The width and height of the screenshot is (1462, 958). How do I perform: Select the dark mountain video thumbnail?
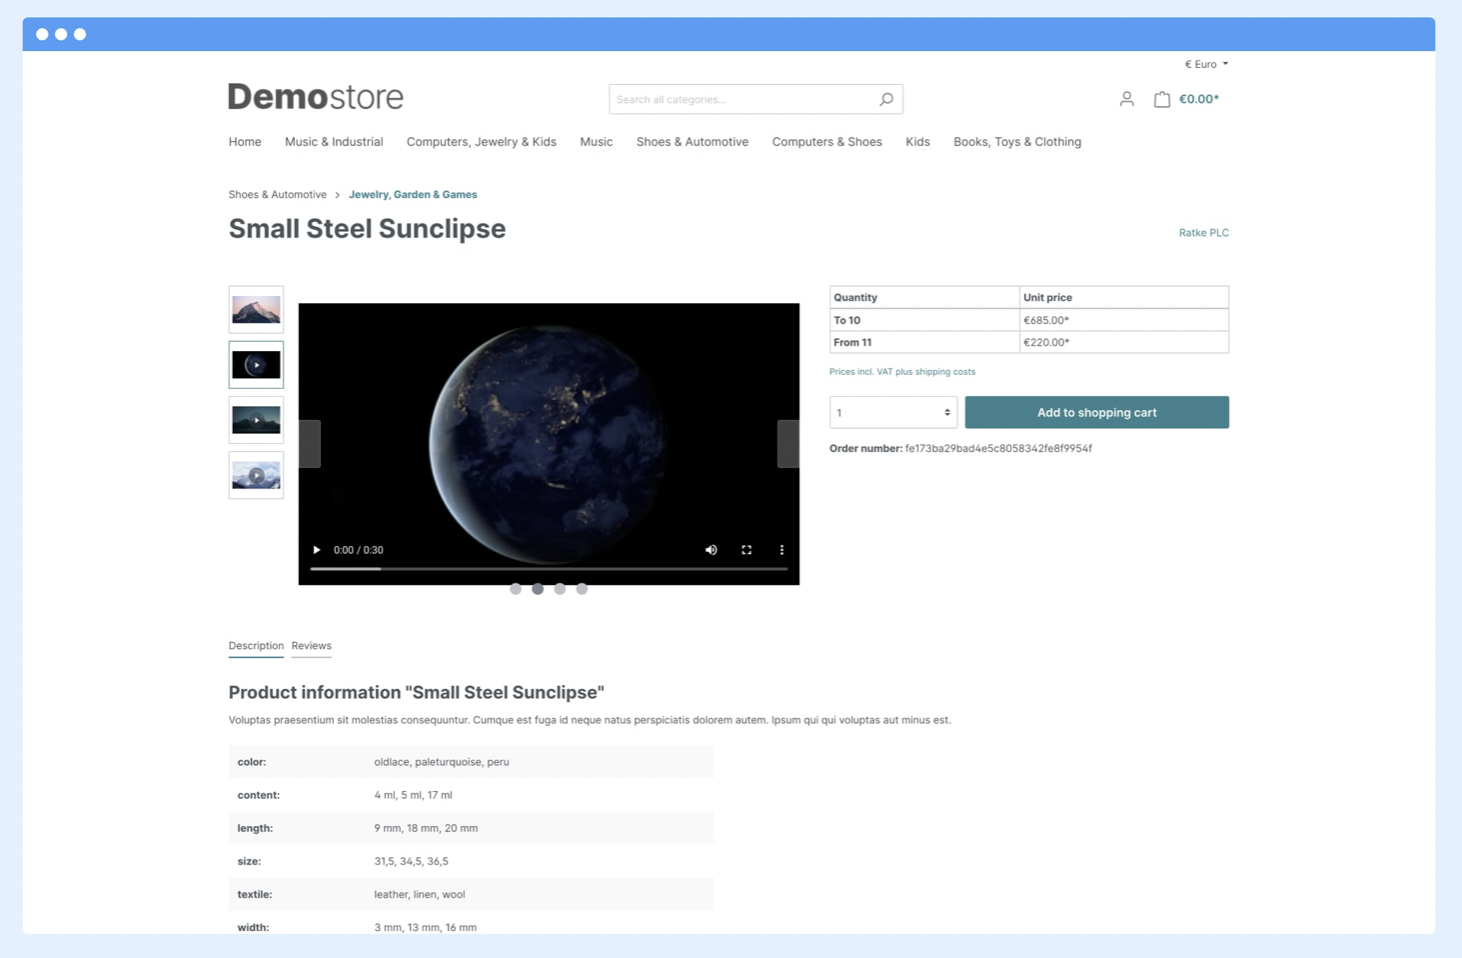coord(256,420)
